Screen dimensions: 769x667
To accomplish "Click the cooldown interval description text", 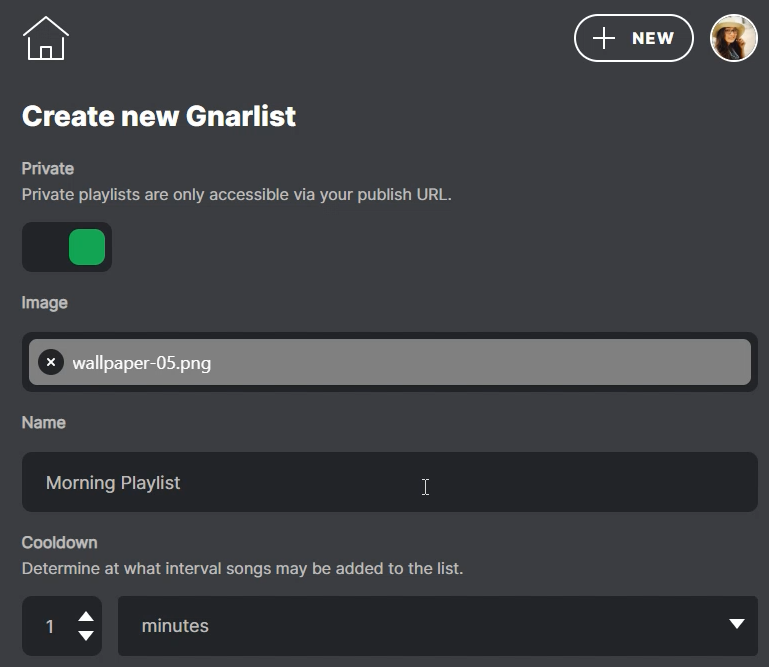I will (x=242, y=568).
